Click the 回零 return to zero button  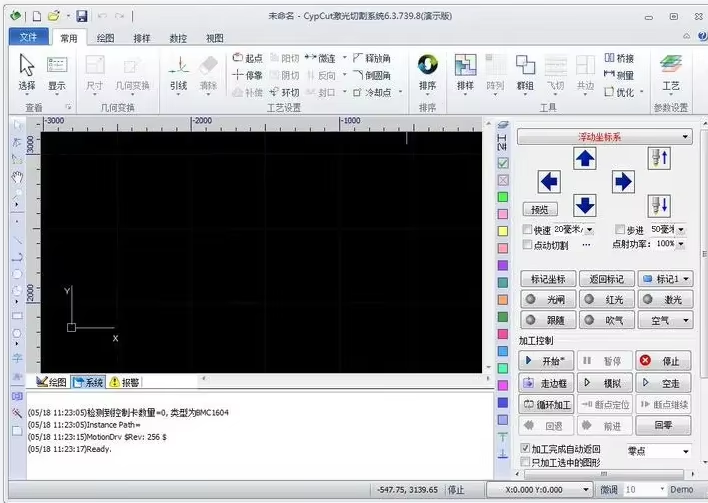664,425
